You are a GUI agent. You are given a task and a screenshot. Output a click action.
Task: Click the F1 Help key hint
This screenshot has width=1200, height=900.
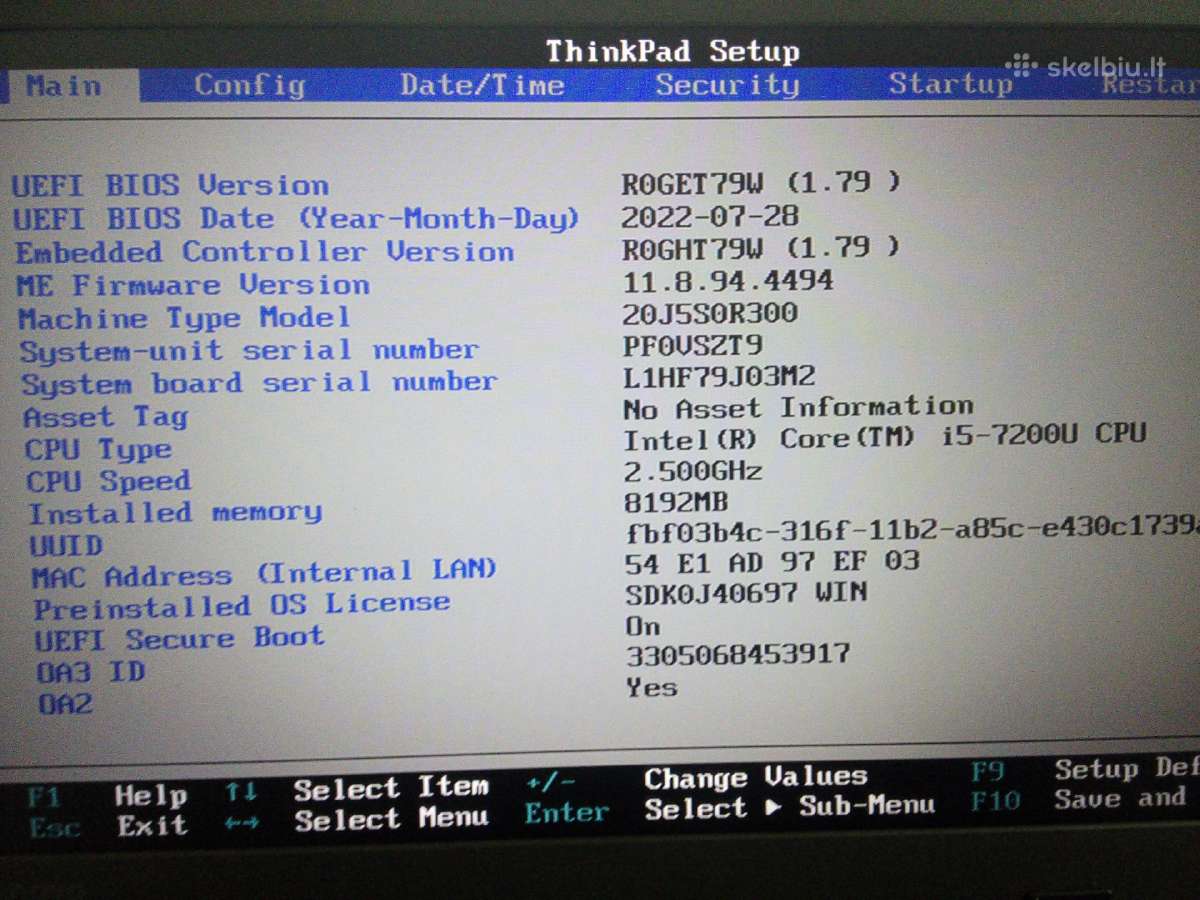point(107,797)
